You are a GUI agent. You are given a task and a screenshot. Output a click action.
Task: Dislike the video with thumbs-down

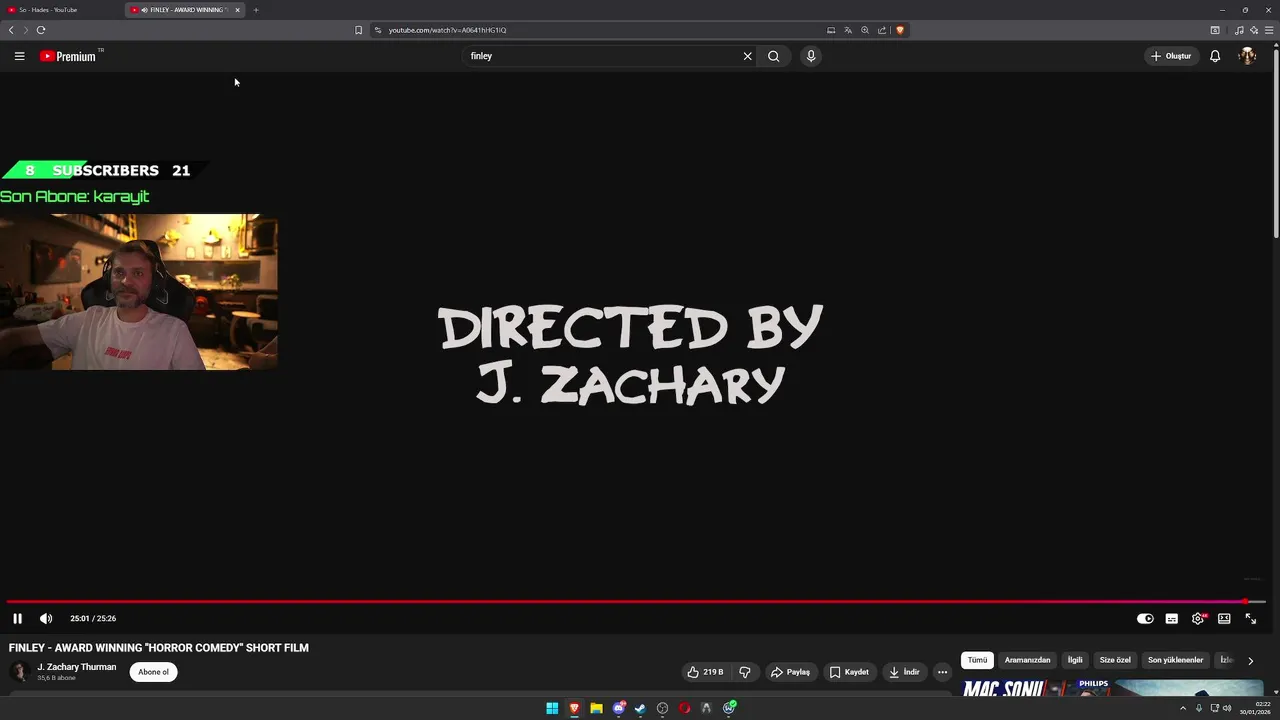coord(744,672)
